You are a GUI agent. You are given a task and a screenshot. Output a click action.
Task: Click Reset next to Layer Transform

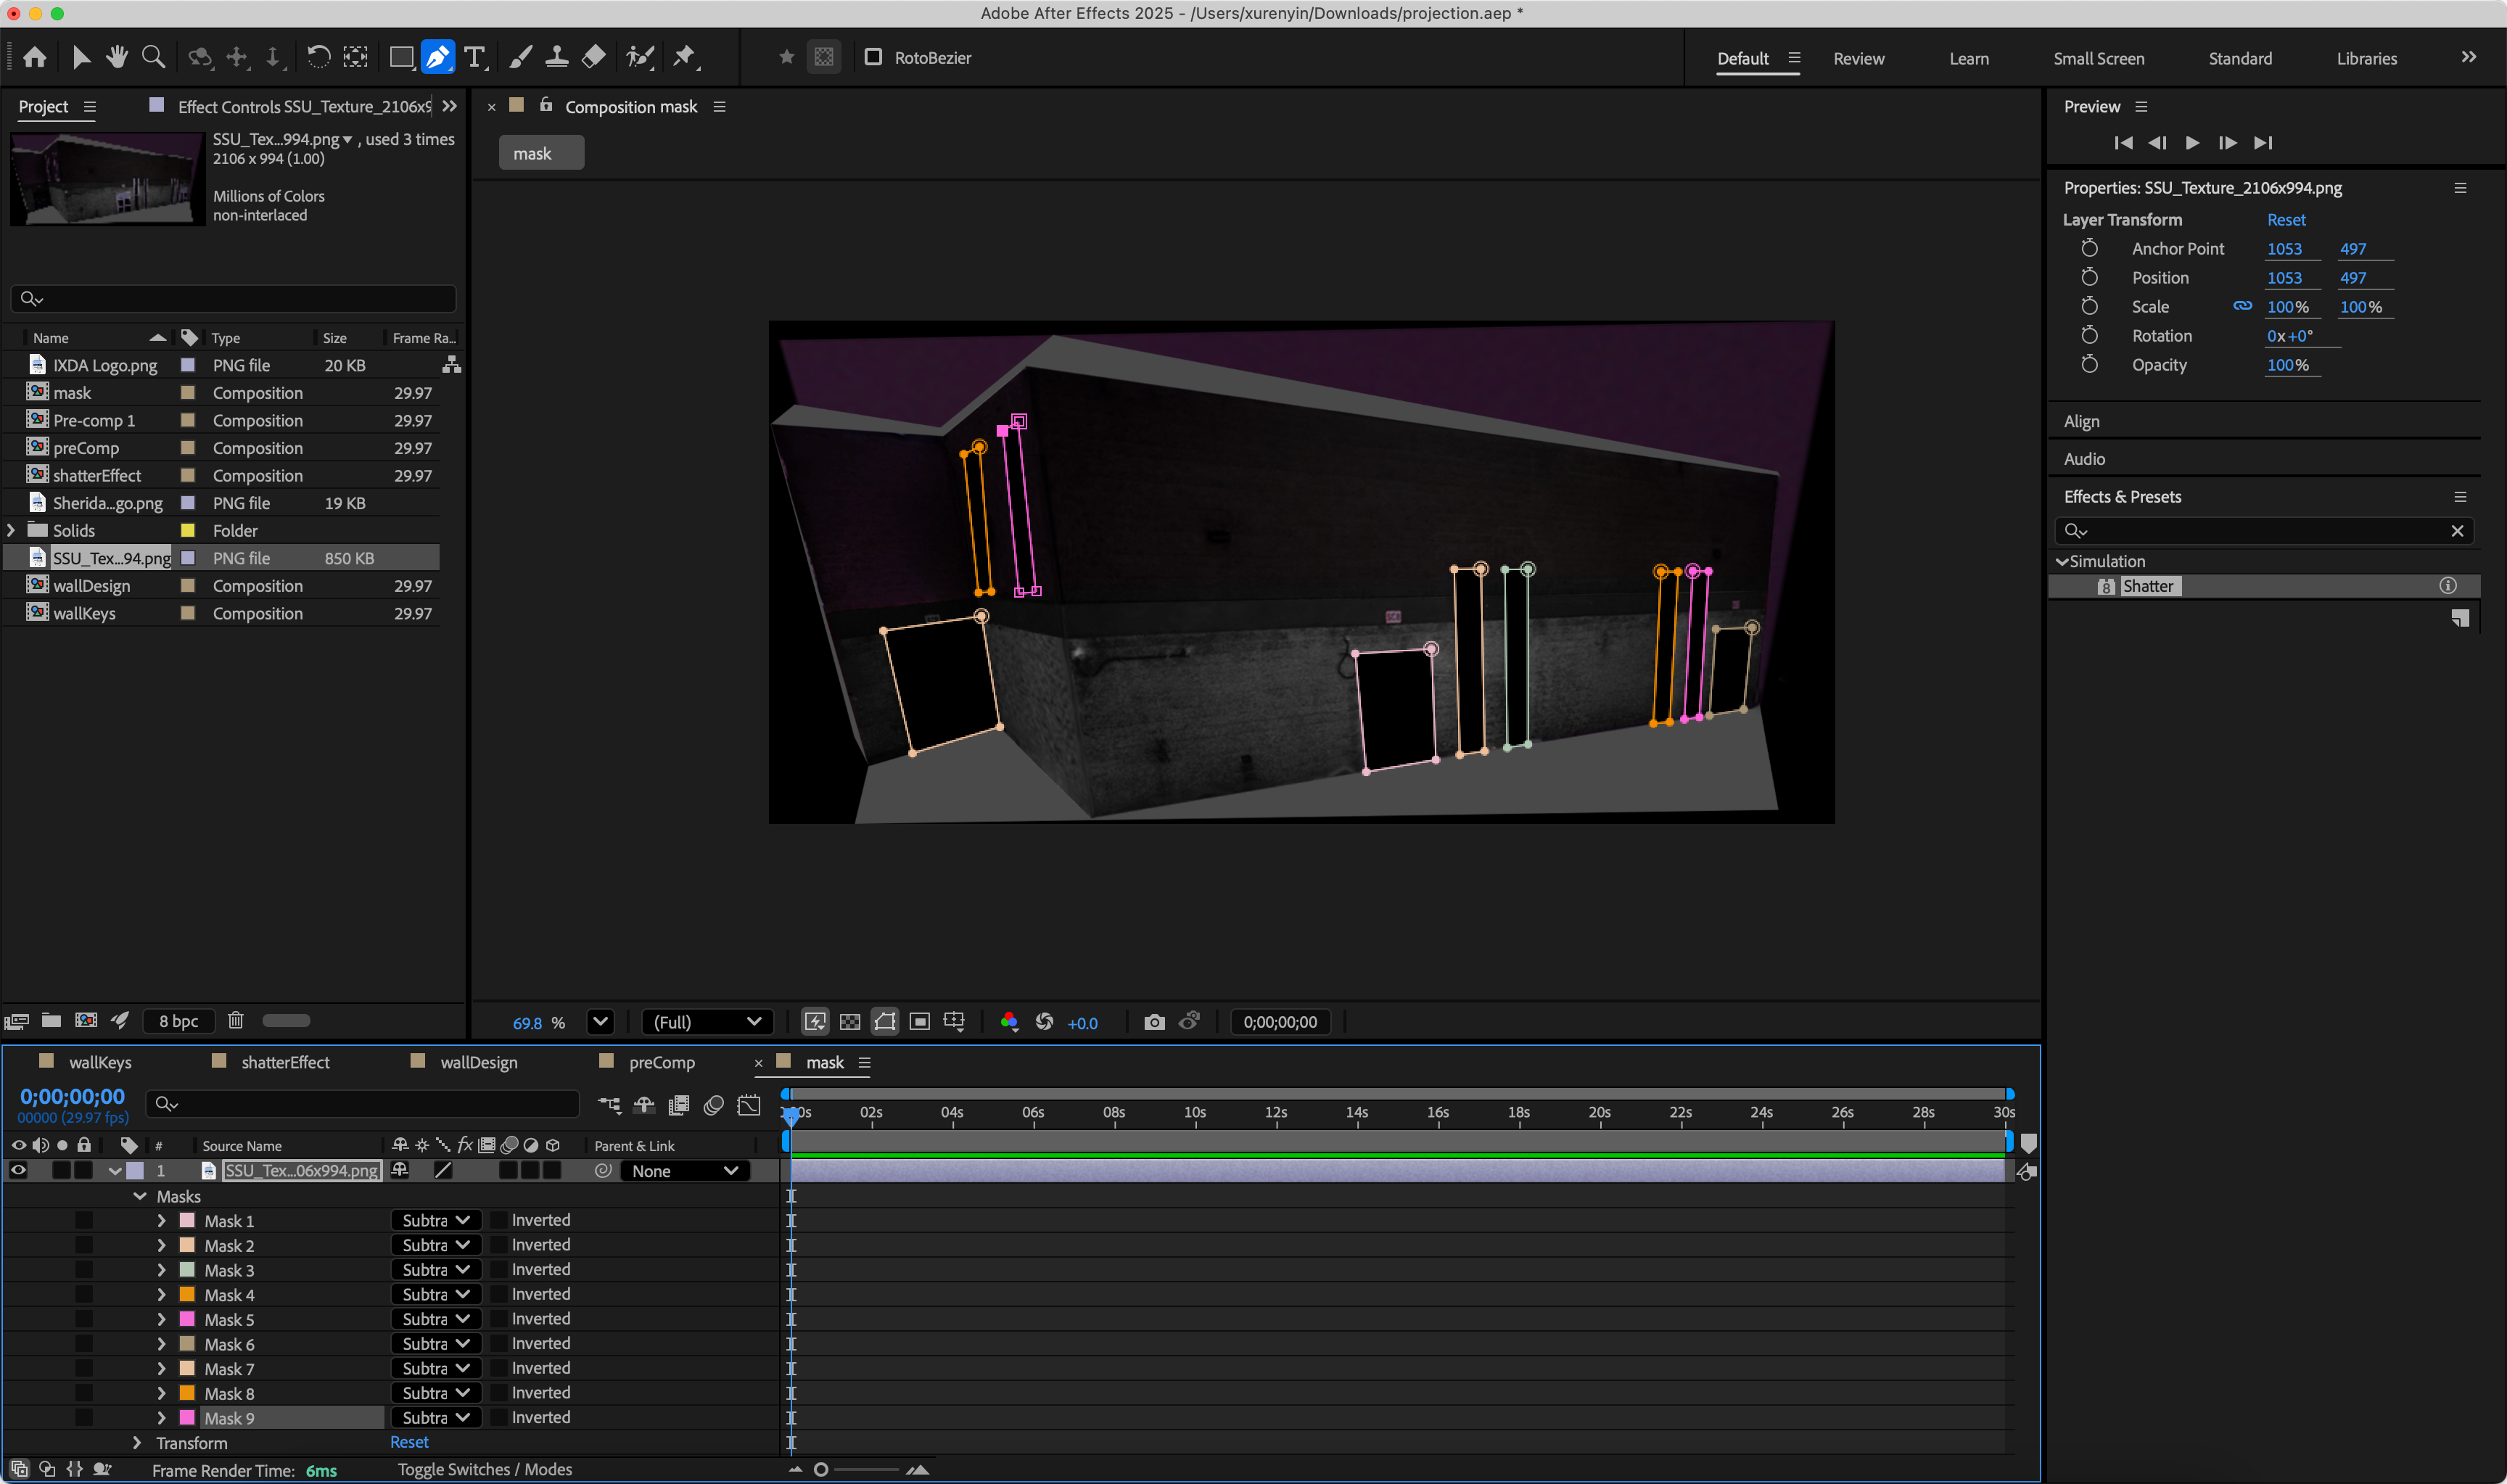(x=2287, y=219)
